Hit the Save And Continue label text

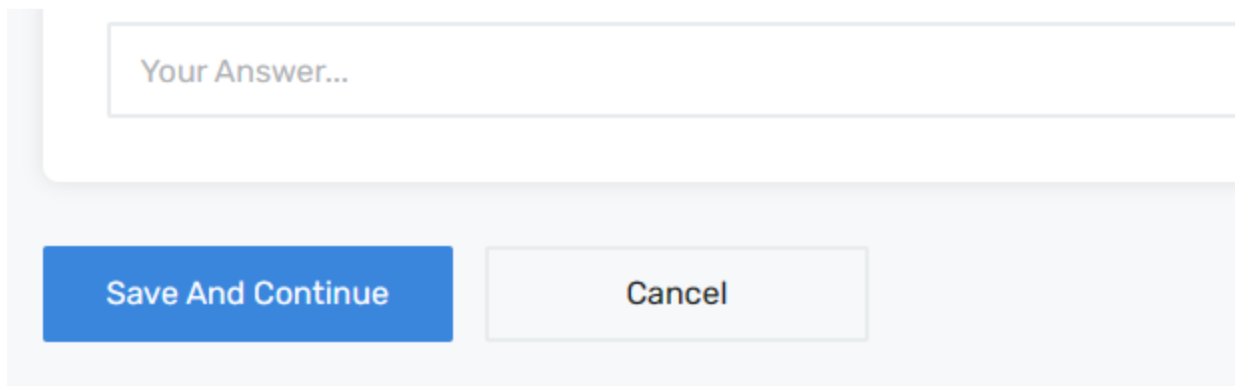tap(247, 294)
